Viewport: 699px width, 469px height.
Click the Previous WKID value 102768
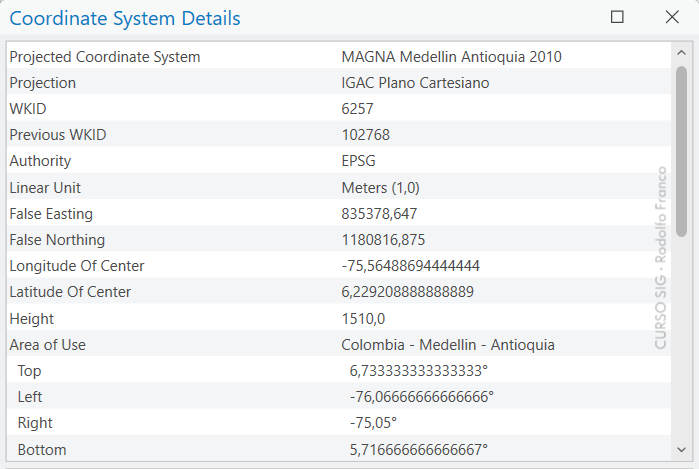coord(366,135)
